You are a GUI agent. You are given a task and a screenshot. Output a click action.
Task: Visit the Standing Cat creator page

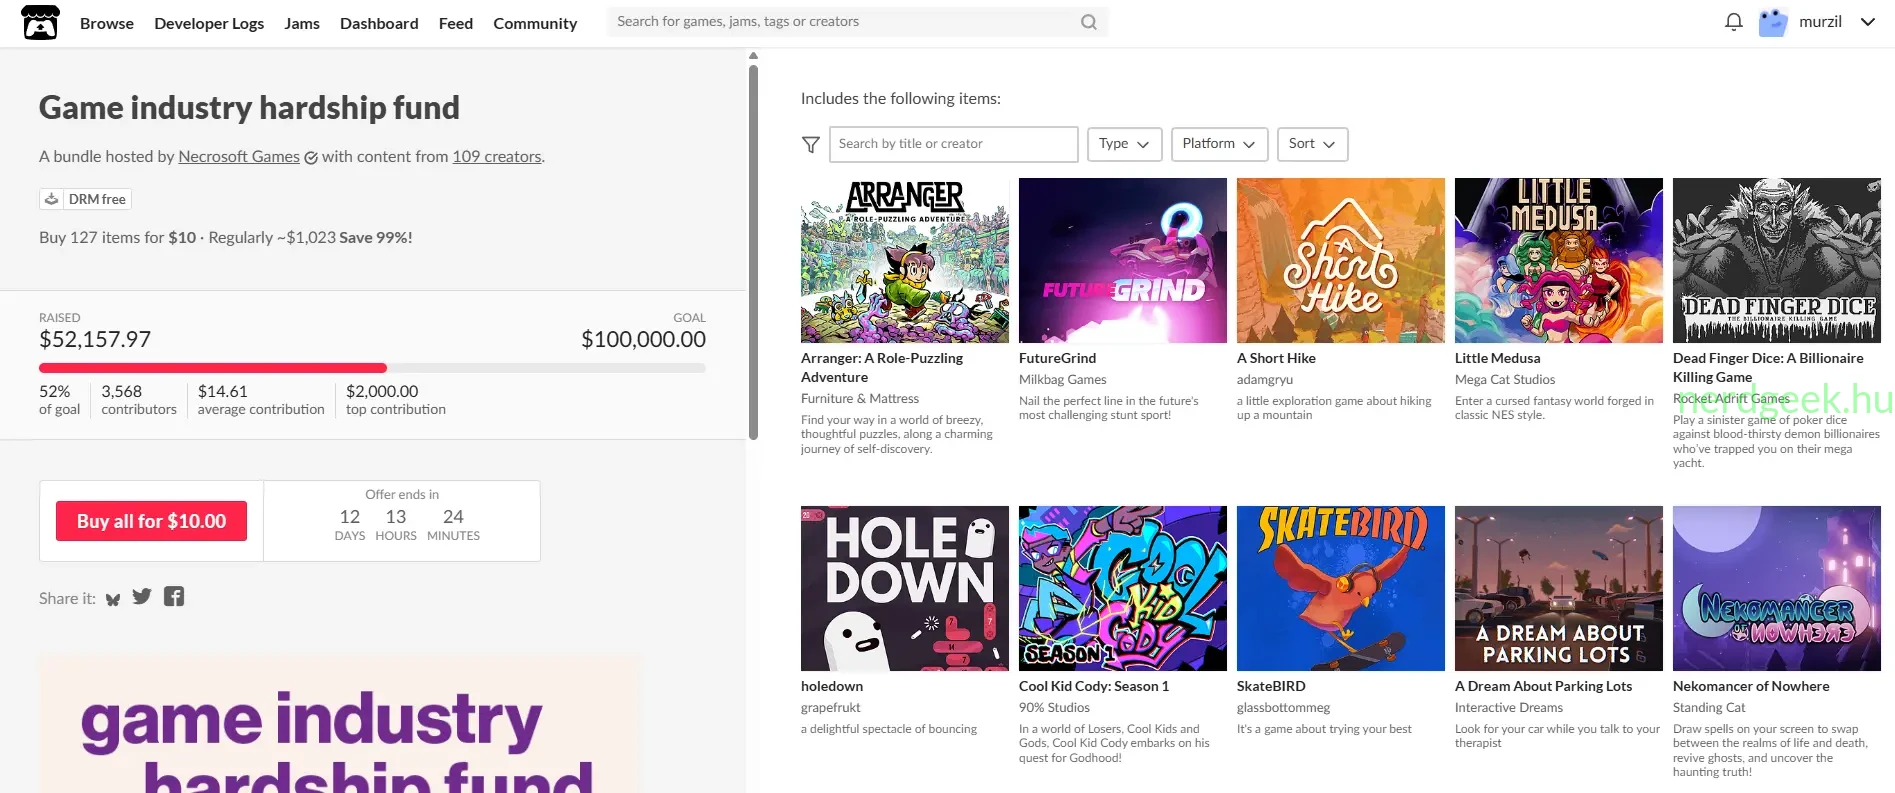click(1709, 707)
